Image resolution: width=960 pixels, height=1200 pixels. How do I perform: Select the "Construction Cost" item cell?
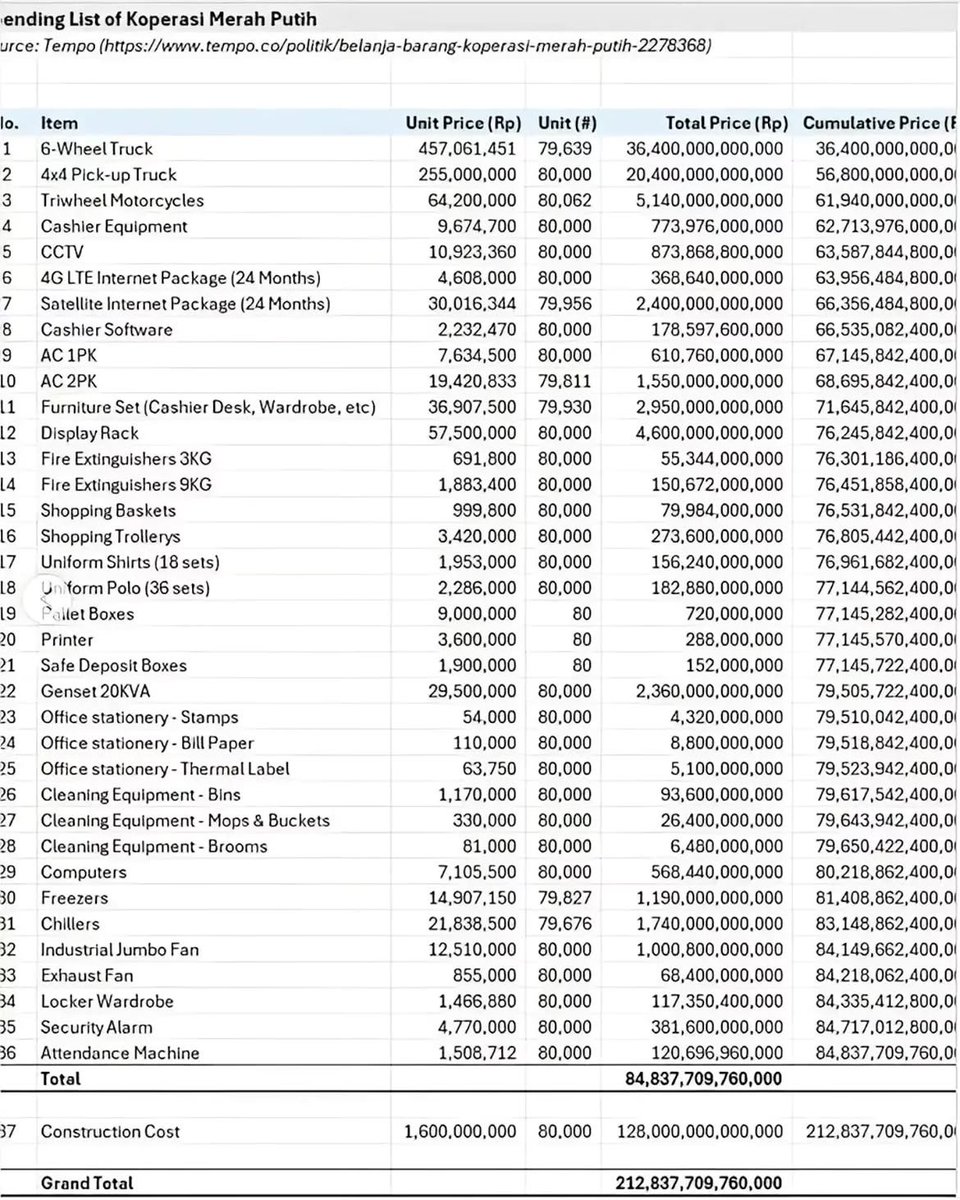pyautogui.click(x=111, y=1132)
